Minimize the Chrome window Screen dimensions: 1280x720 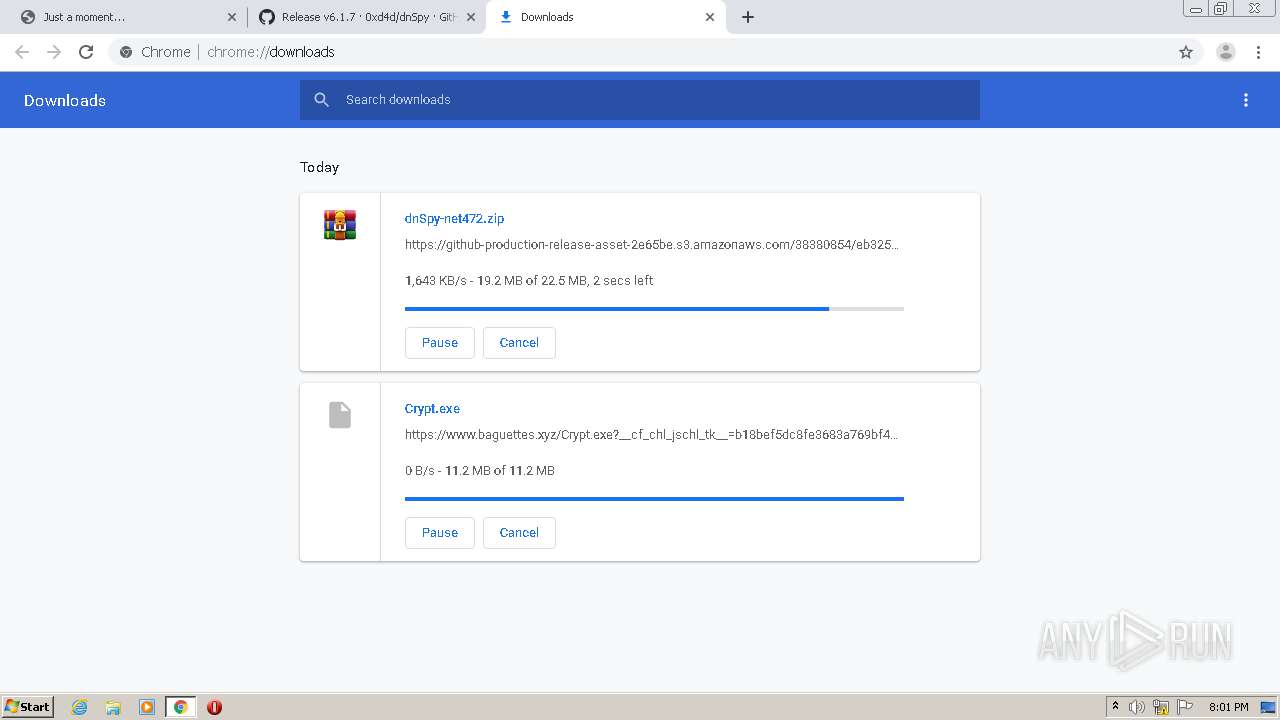tap(1196, 8)
